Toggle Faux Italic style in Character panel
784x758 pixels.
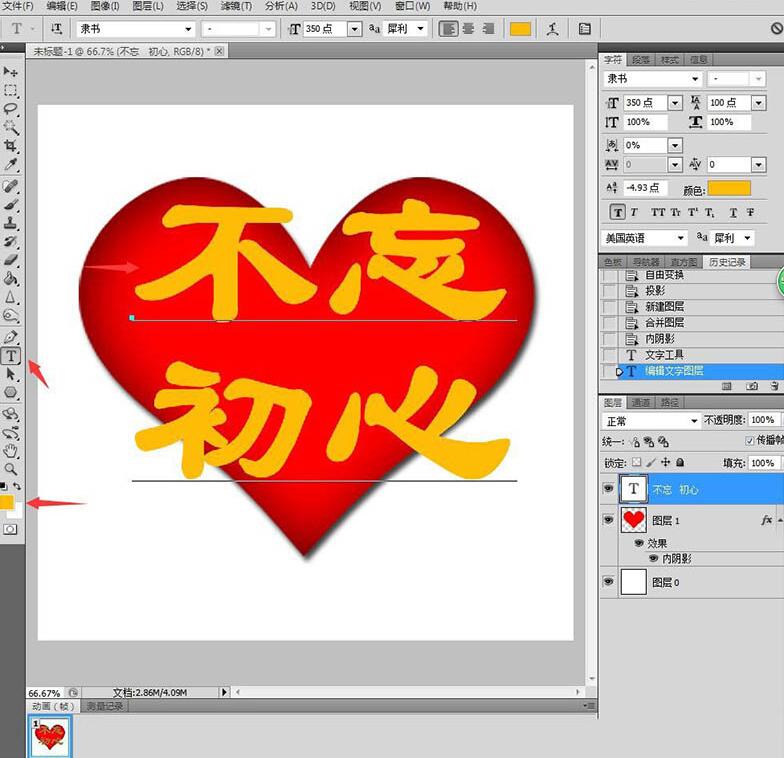634,212
